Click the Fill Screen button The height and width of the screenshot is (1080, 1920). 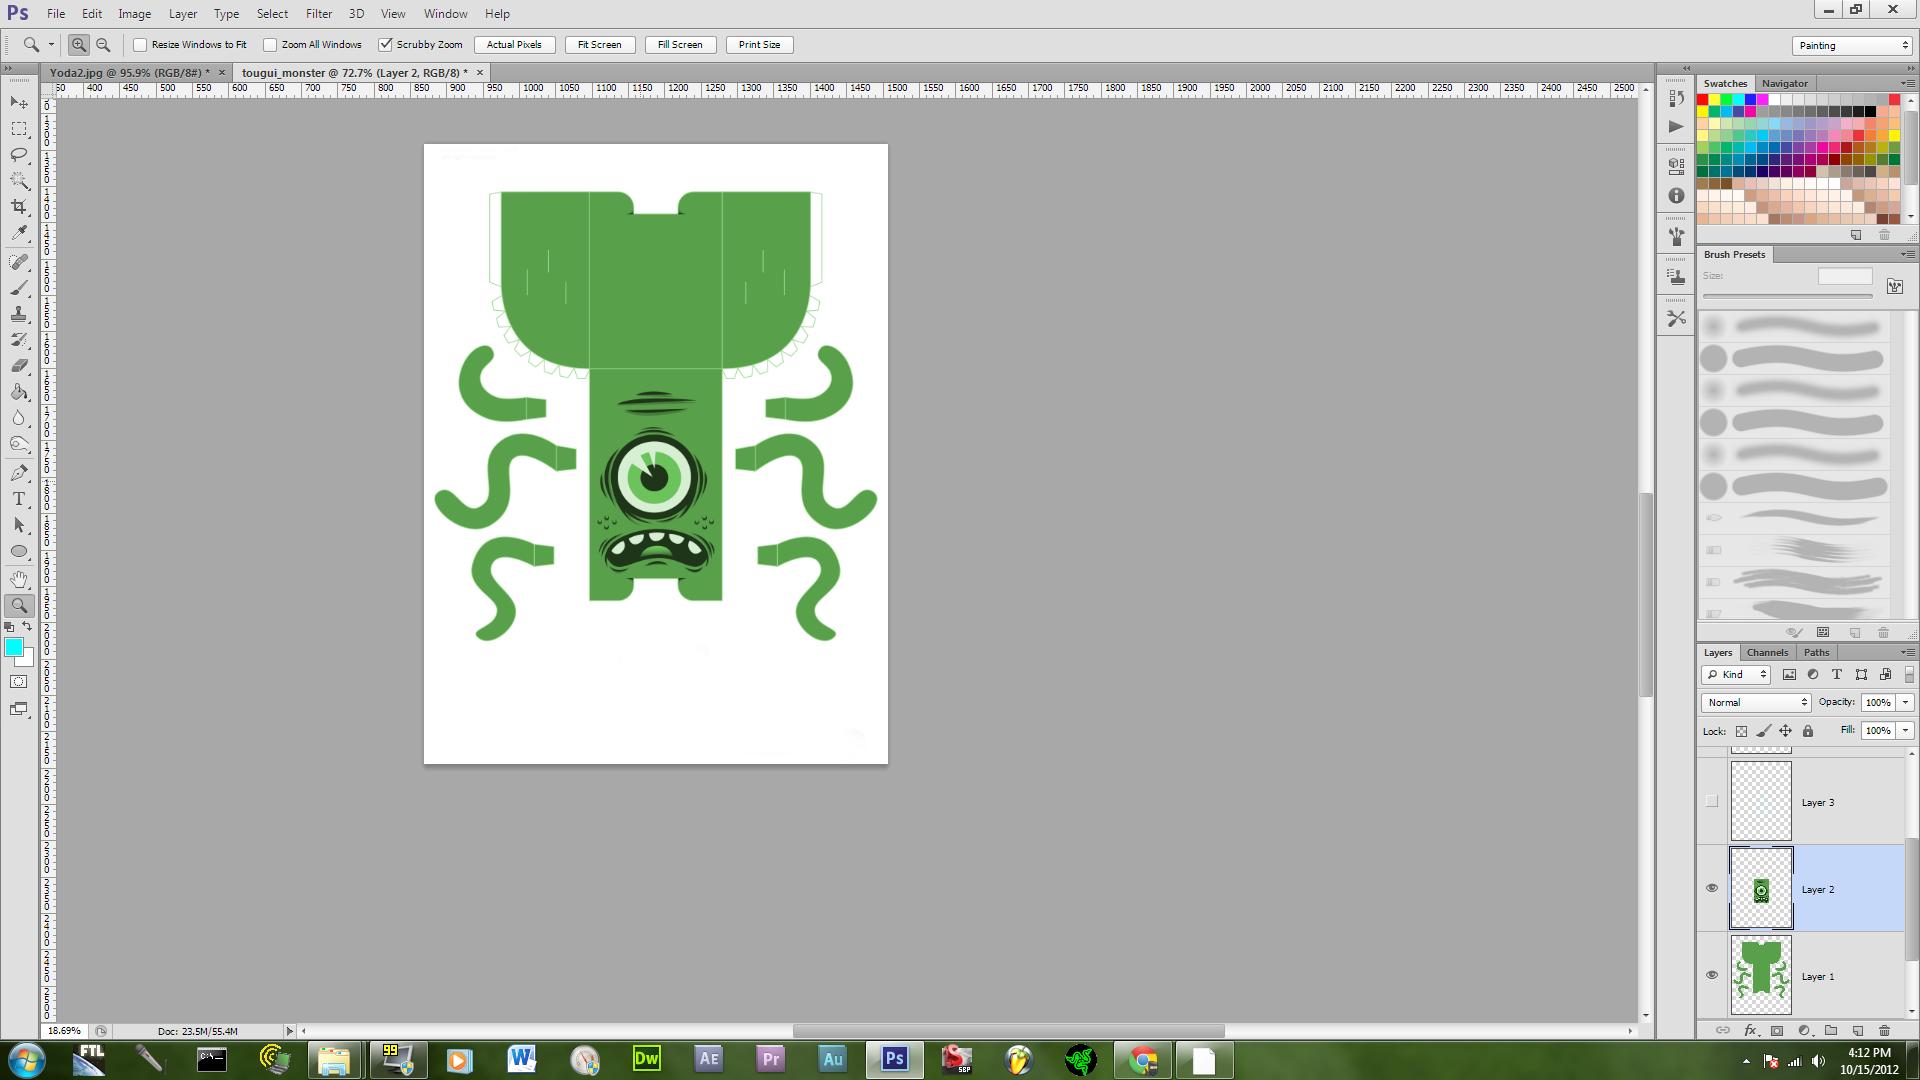(x=680, y=45)
